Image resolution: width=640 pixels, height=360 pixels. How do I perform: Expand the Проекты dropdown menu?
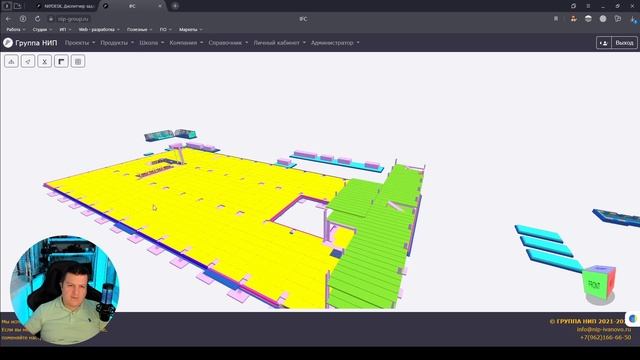pos(80,43)
